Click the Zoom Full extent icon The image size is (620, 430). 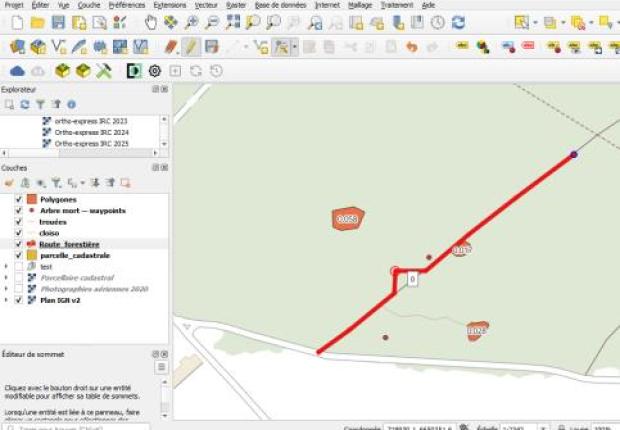[233, 22]
